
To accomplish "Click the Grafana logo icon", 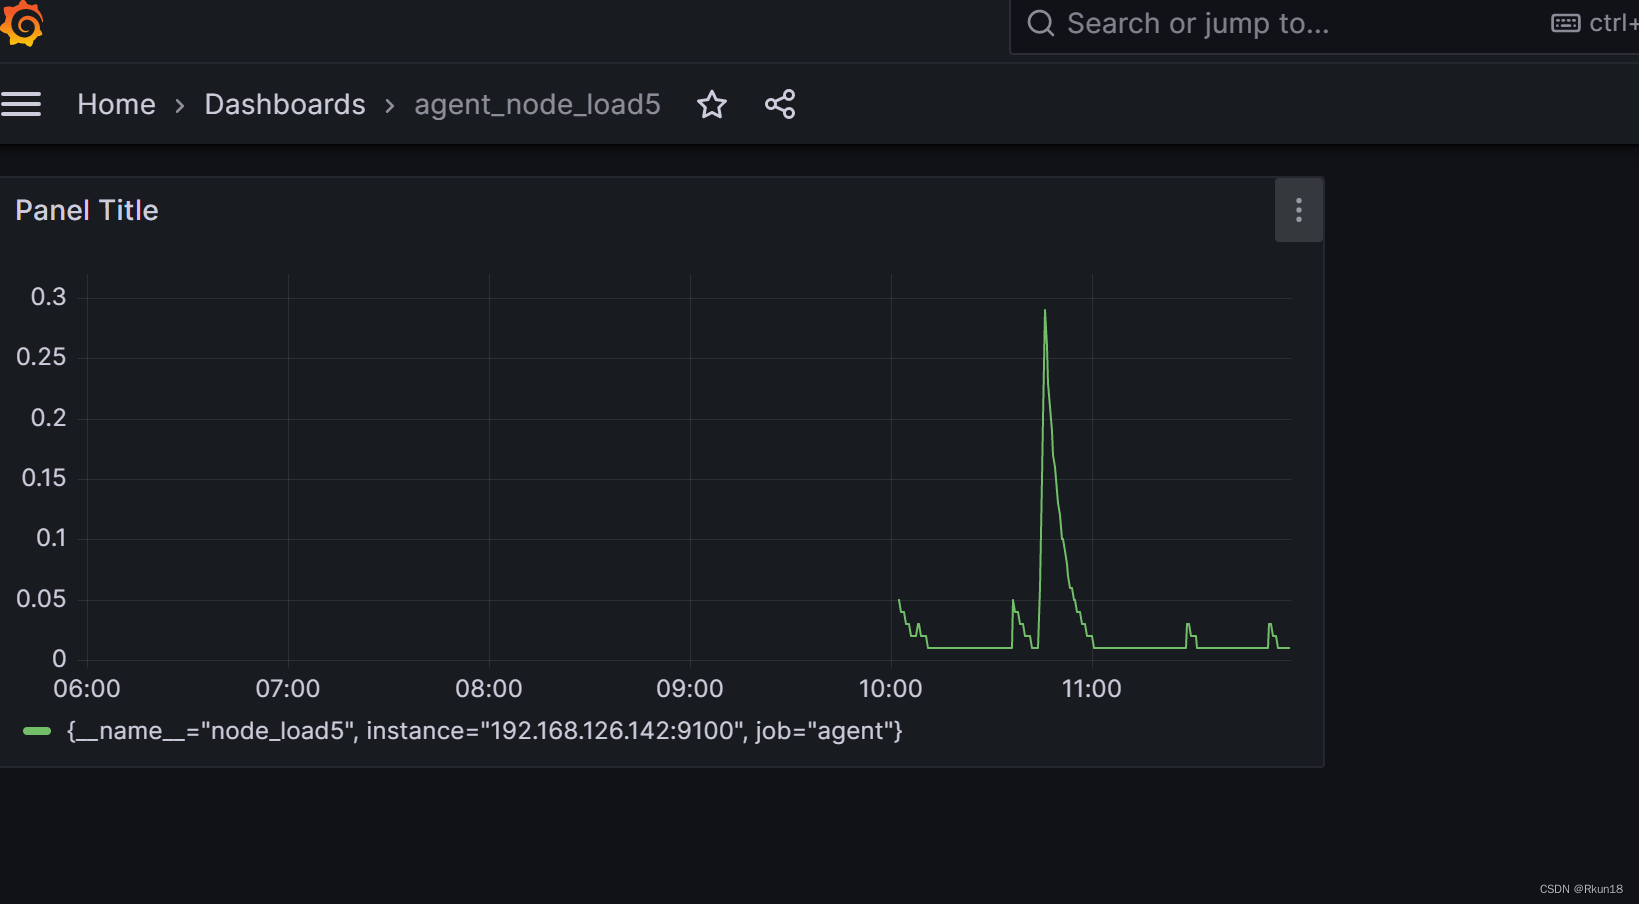I will (x=21, y=24).
